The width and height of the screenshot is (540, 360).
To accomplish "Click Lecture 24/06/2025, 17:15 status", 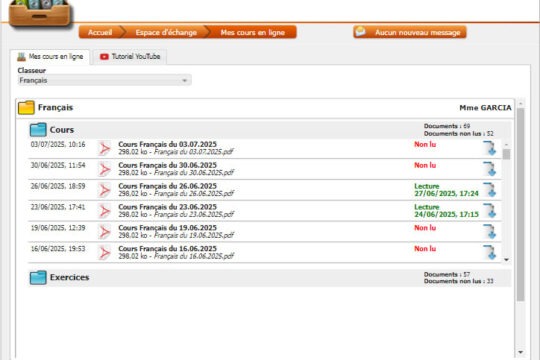I will coord(446,211).
